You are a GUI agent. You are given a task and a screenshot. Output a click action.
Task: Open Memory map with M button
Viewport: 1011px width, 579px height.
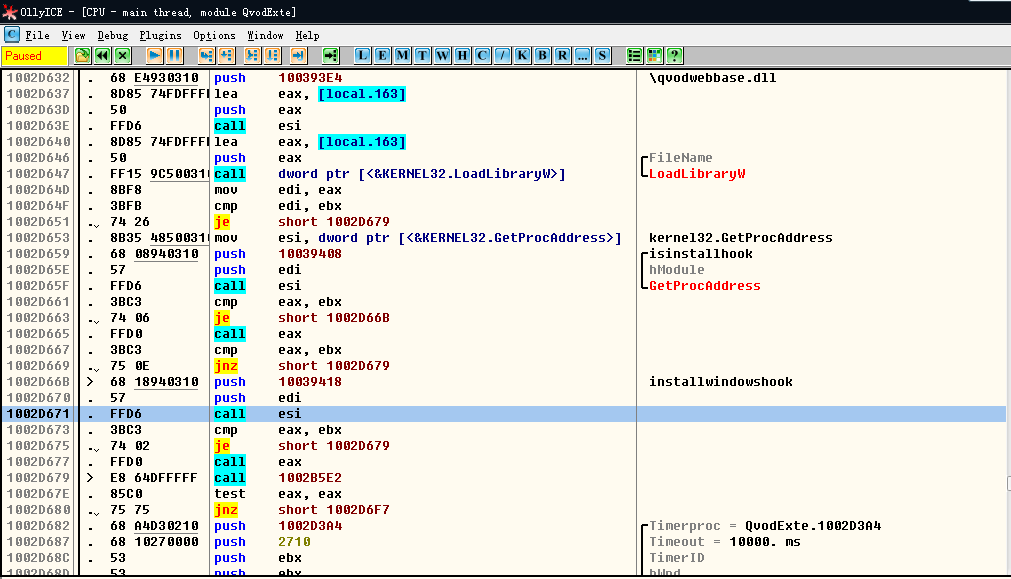pyautogui.click(x=402, y=56)
